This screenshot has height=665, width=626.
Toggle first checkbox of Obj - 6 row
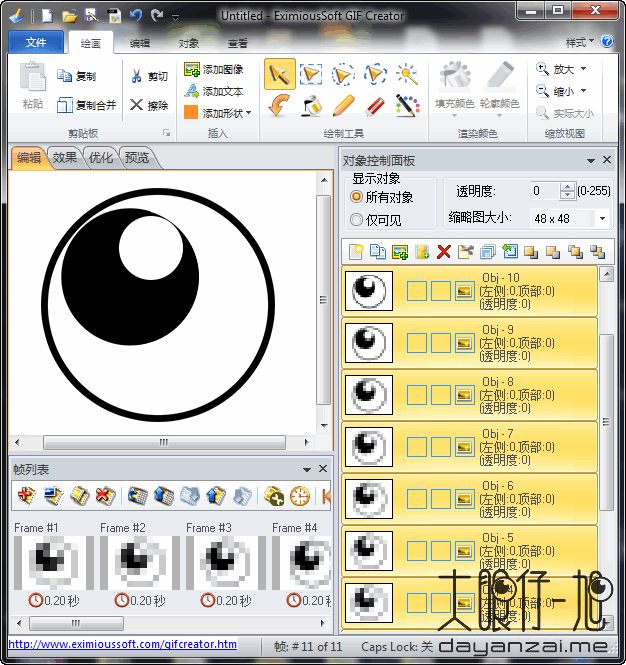click(416, 499)
